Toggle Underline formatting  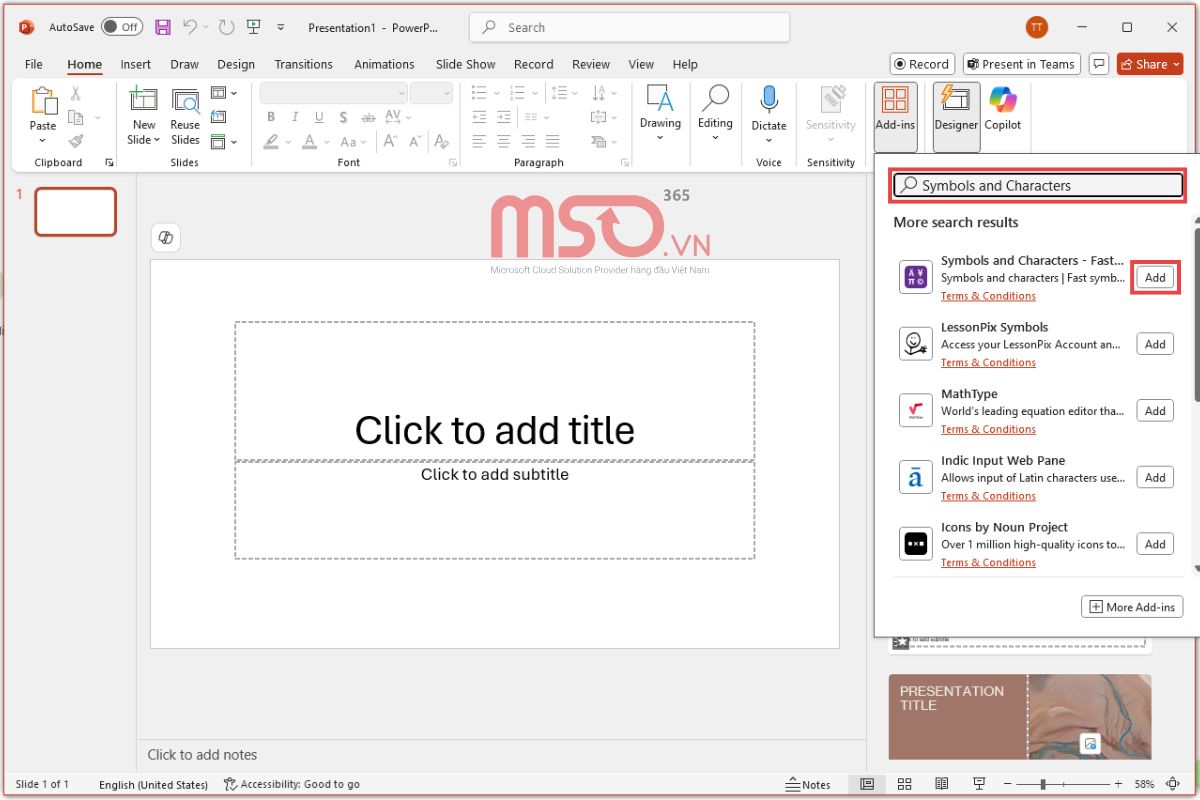click(x=319, y=117)
